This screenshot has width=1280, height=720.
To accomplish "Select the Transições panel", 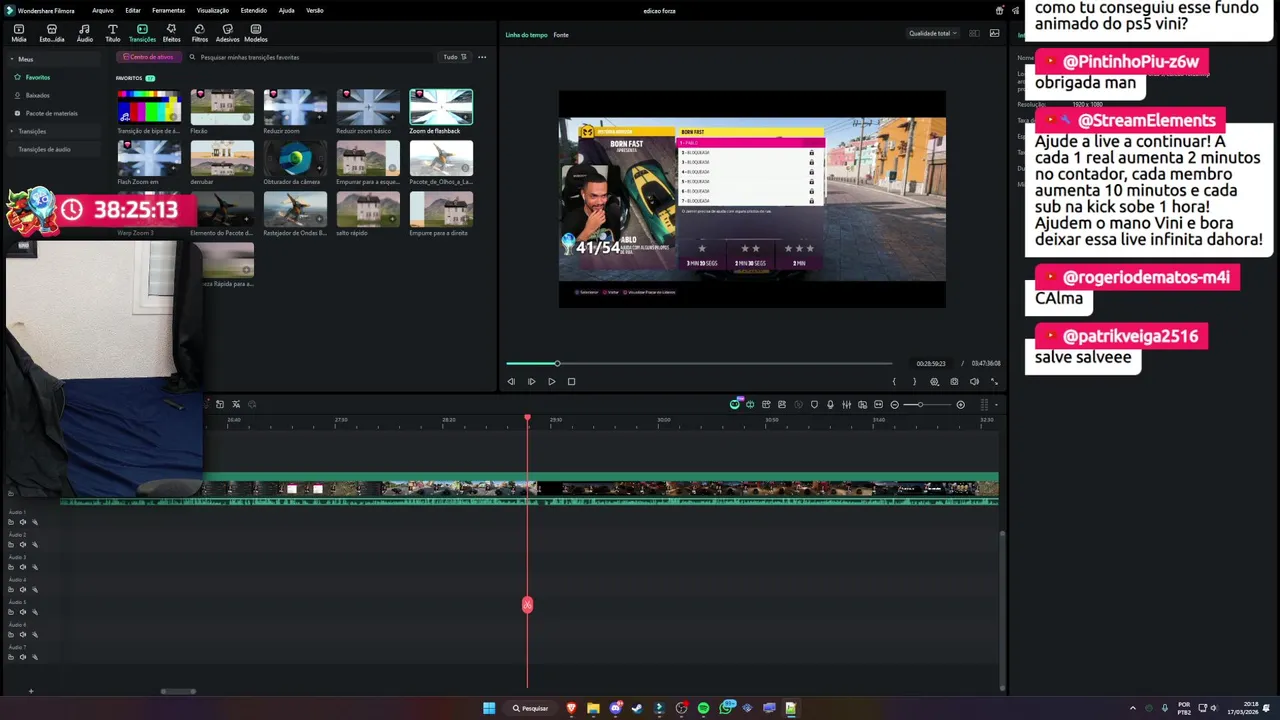I will point(142,33).
